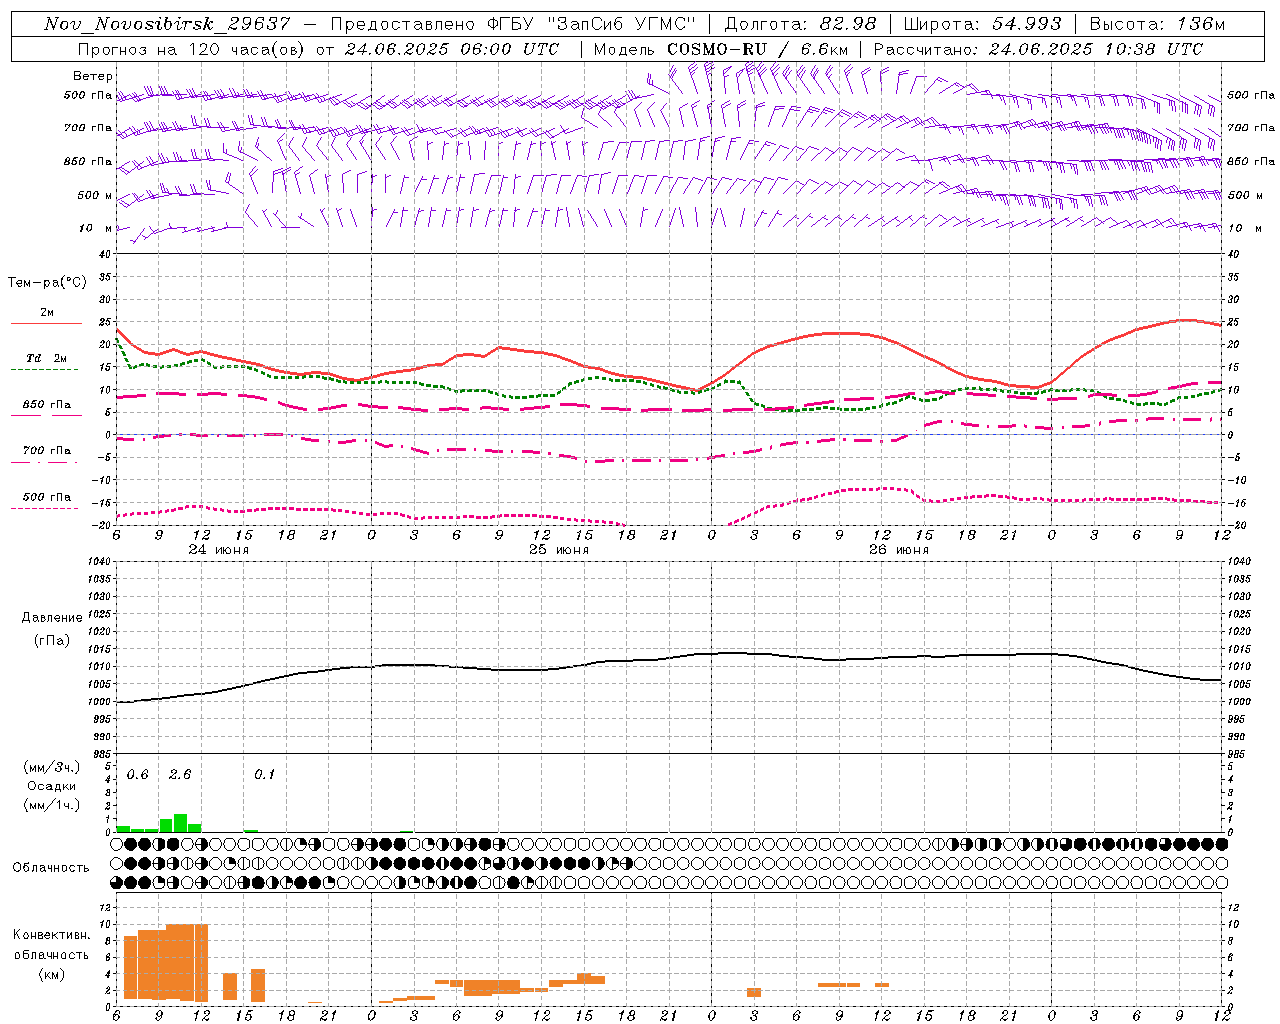Click the solid red line sample under '2м'
The height and width of the screenshot is (1024, 1280).
tap(46, 323)
